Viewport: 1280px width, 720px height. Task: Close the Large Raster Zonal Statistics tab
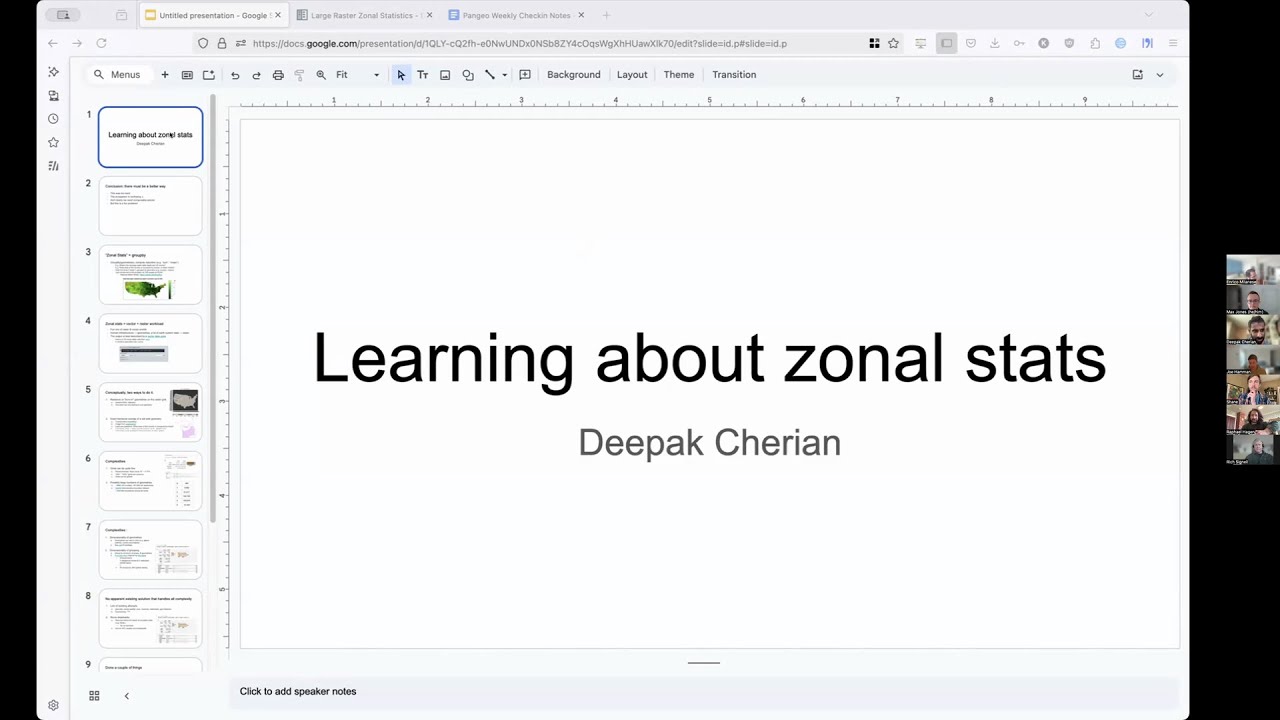tap(429, 15)
